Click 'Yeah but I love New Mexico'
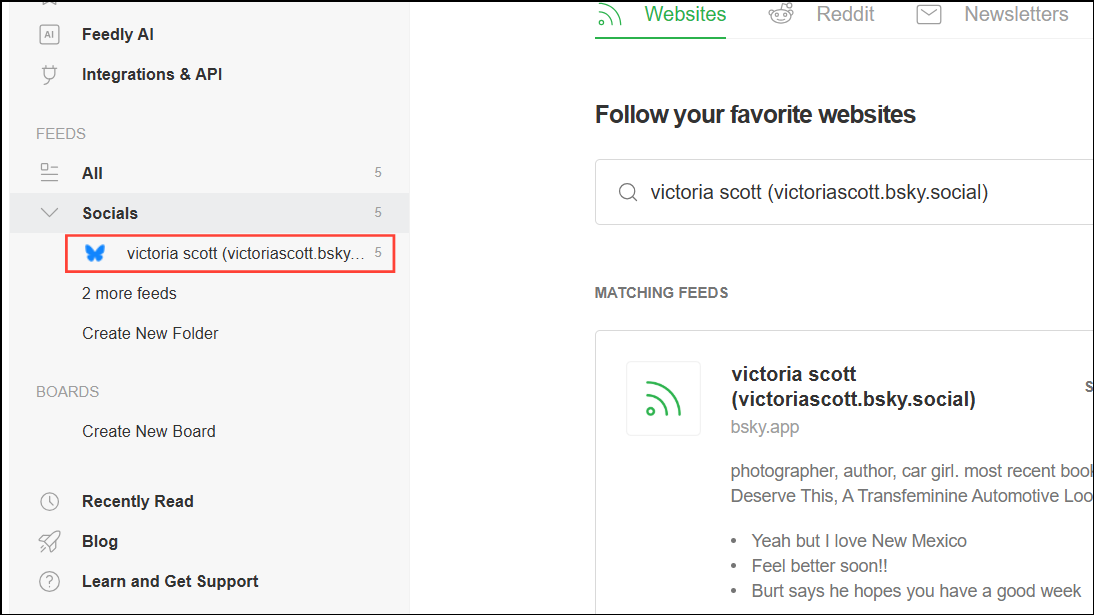This screenshot has width=1094, height=615. (x=859, y=540)
